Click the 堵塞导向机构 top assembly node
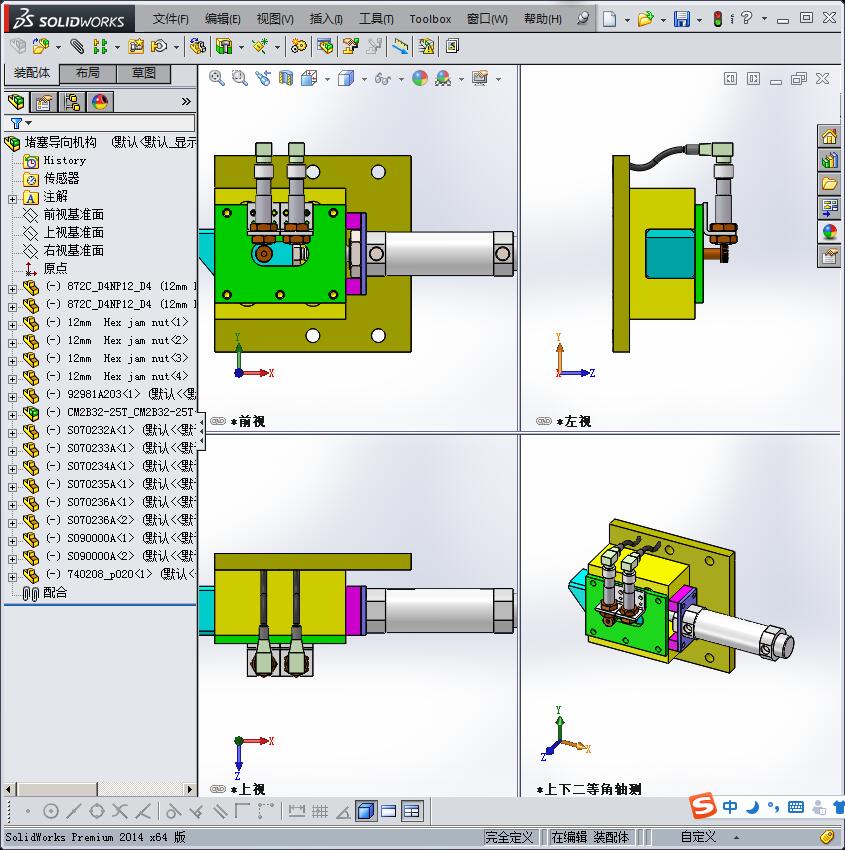The image size is (845, 850). (61, 143)
